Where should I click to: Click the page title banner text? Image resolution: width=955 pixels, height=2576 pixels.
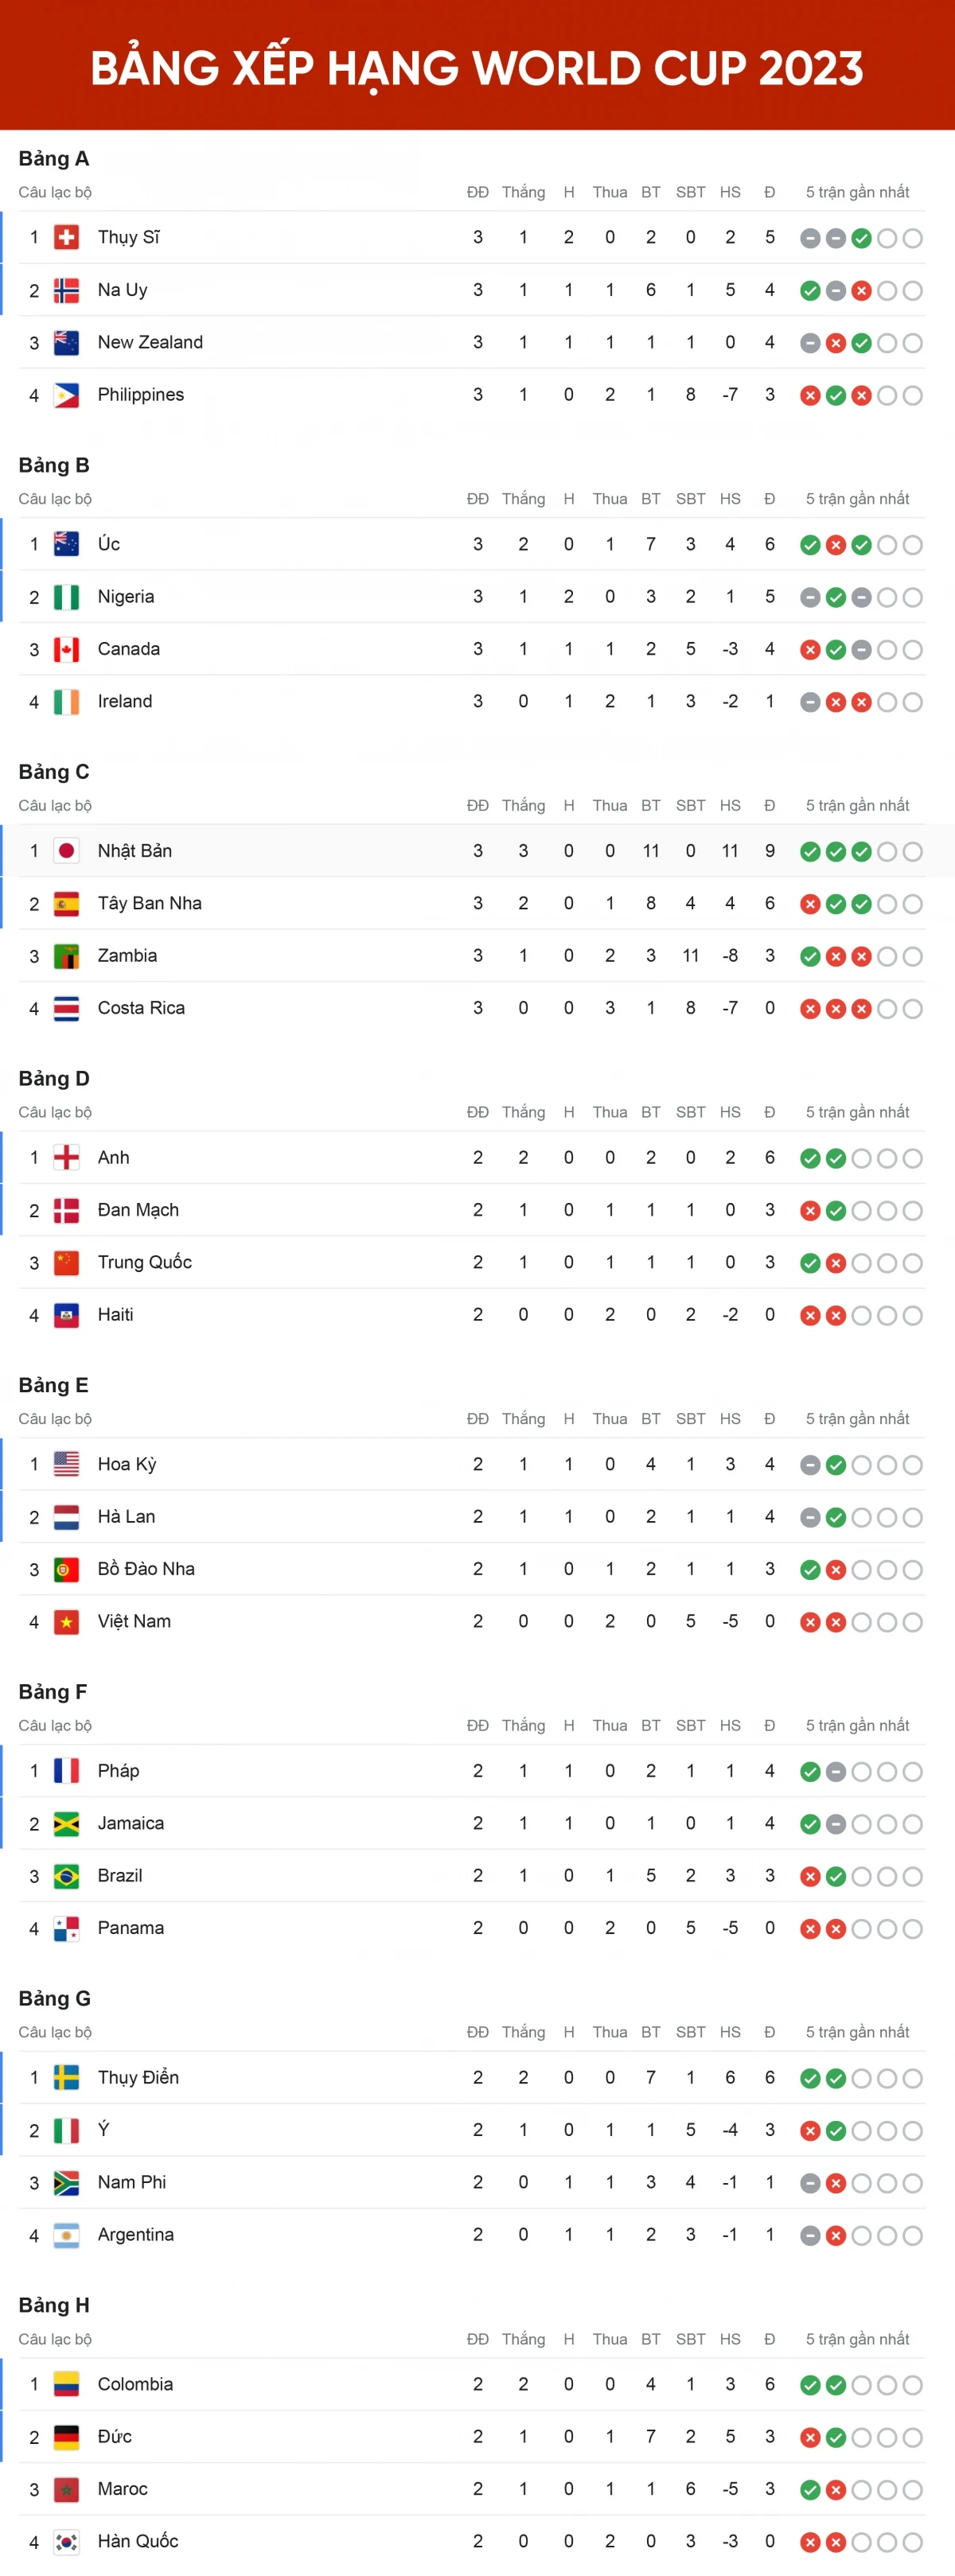click(477, 68)
